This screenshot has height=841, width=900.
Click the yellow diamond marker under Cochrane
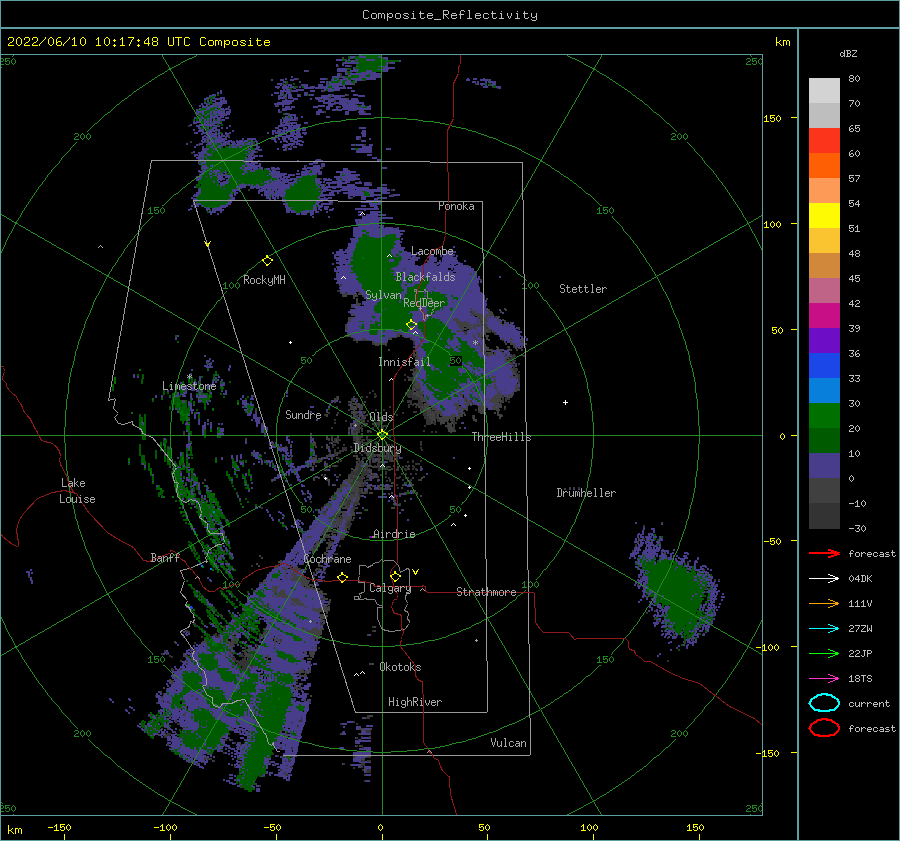(x=343, y=577)
